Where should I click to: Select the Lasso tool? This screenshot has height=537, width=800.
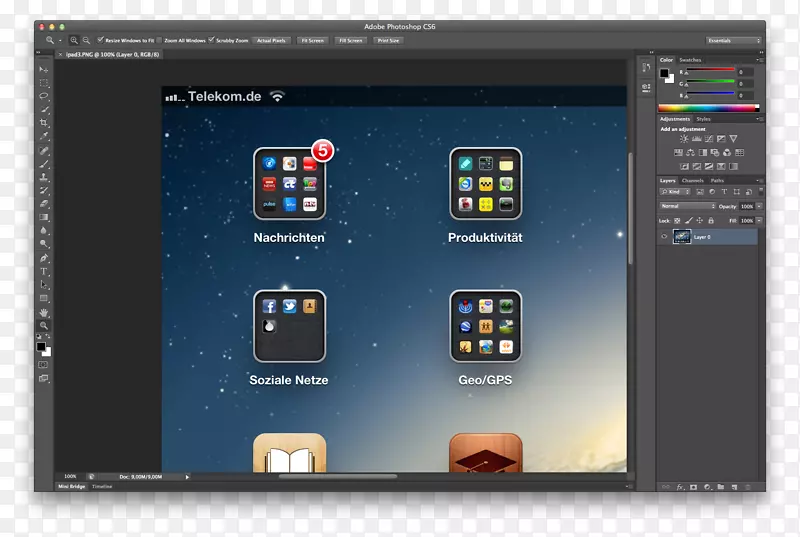pyautogui.click(x=44, y=96)
